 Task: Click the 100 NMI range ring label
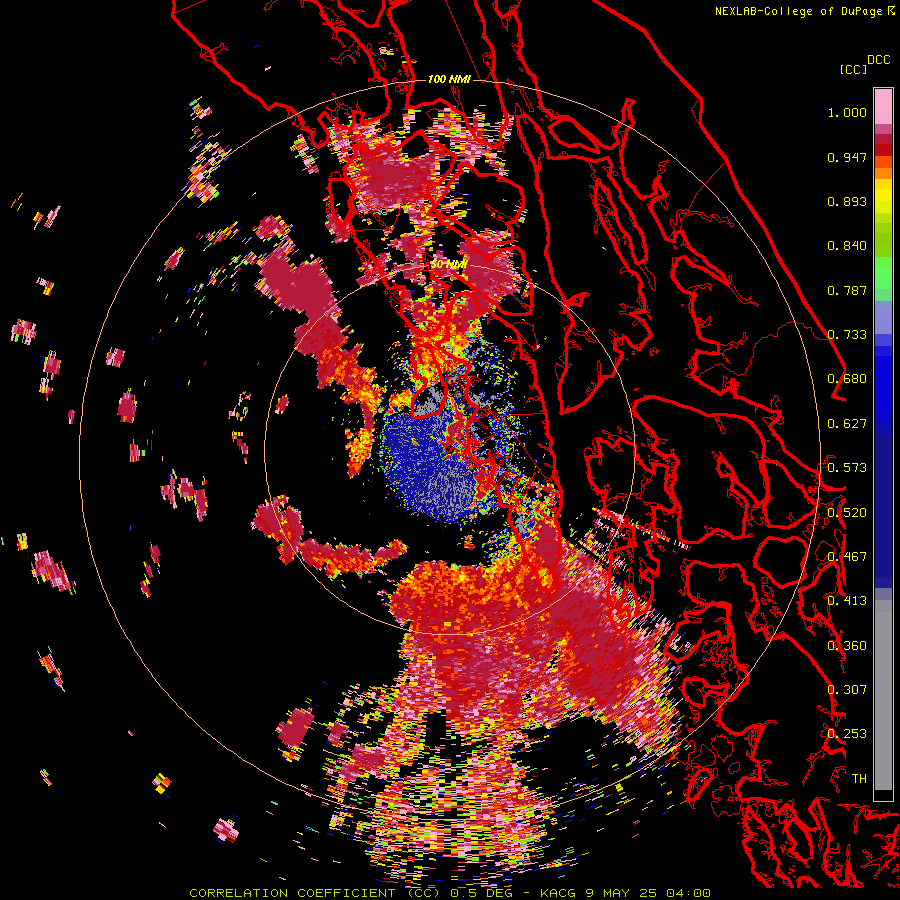(449, 79)
